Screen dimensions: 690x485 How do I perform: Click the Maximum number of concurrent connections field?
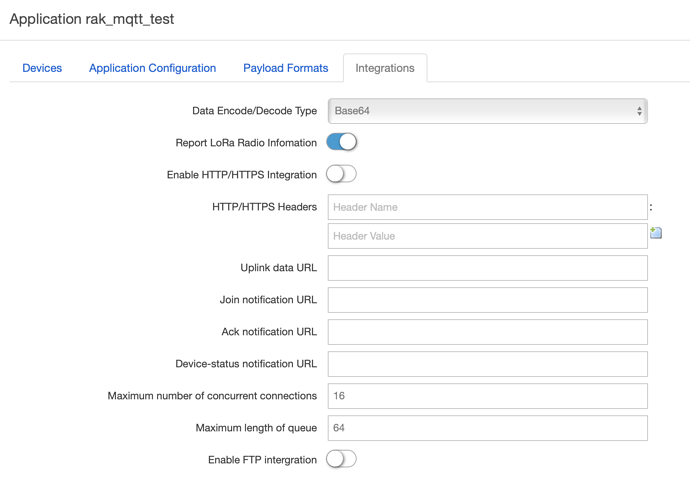tap(487, 396)
